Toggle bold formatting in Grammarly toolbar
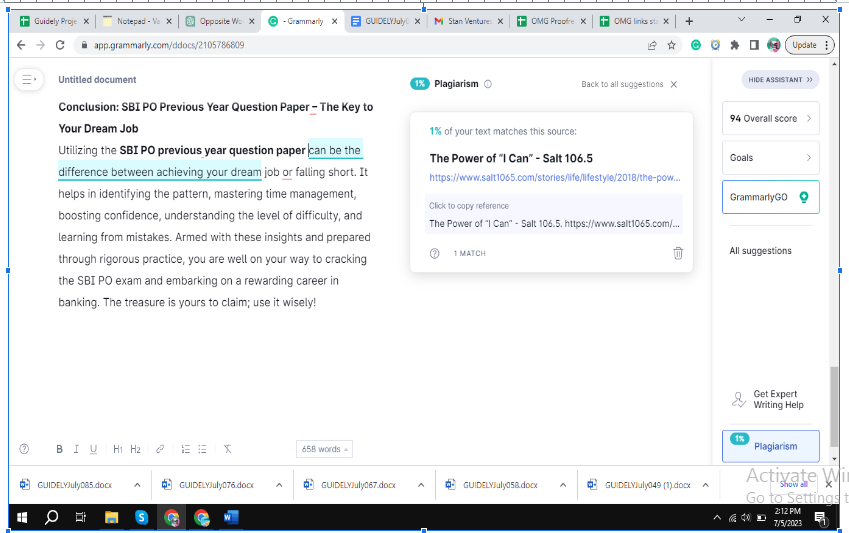Screen dimensions: 849x533 [60, 449]
